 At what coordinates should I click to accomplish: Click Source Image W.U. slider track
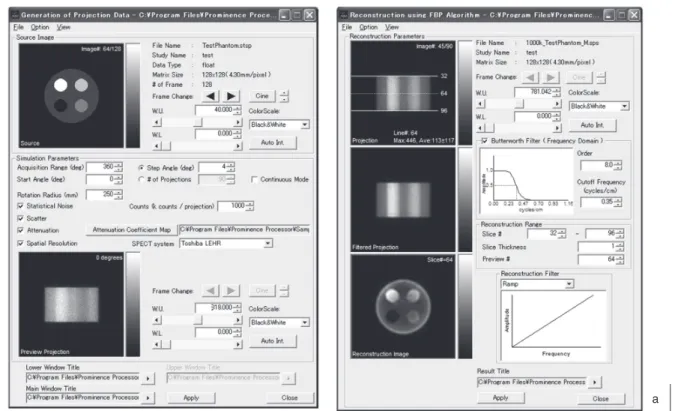(x=197, y=123)
